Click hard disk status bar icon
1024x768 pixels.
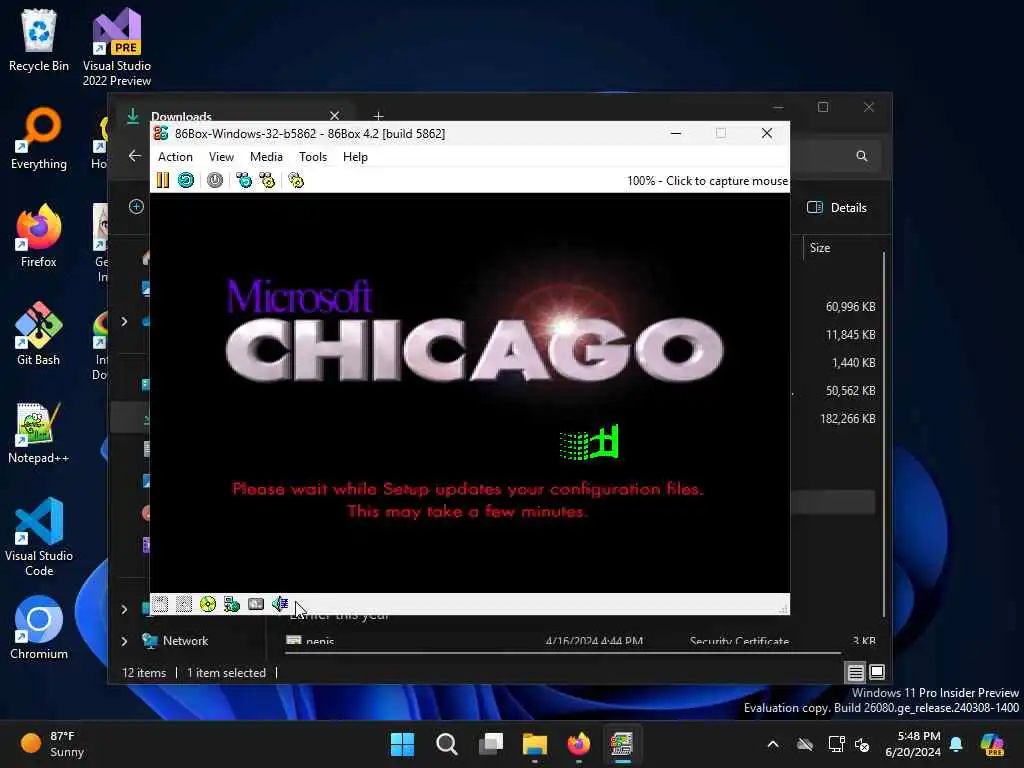point(256,604)
